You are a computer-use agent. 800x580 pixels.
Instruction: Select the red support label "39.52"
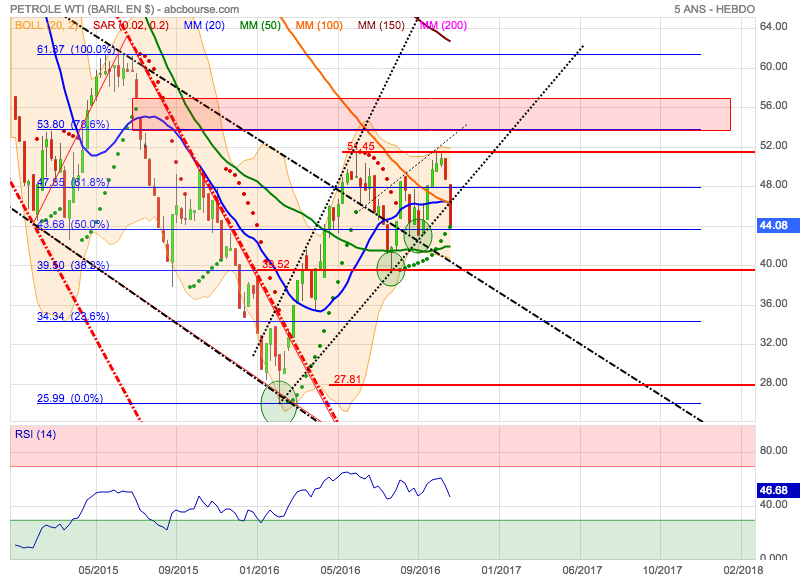click(x=276, y=264)
